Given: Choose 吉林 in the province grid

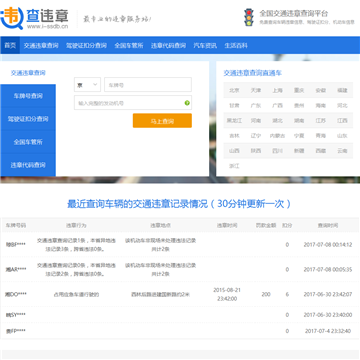Looking at the screenshot, I should pos(234,136).
